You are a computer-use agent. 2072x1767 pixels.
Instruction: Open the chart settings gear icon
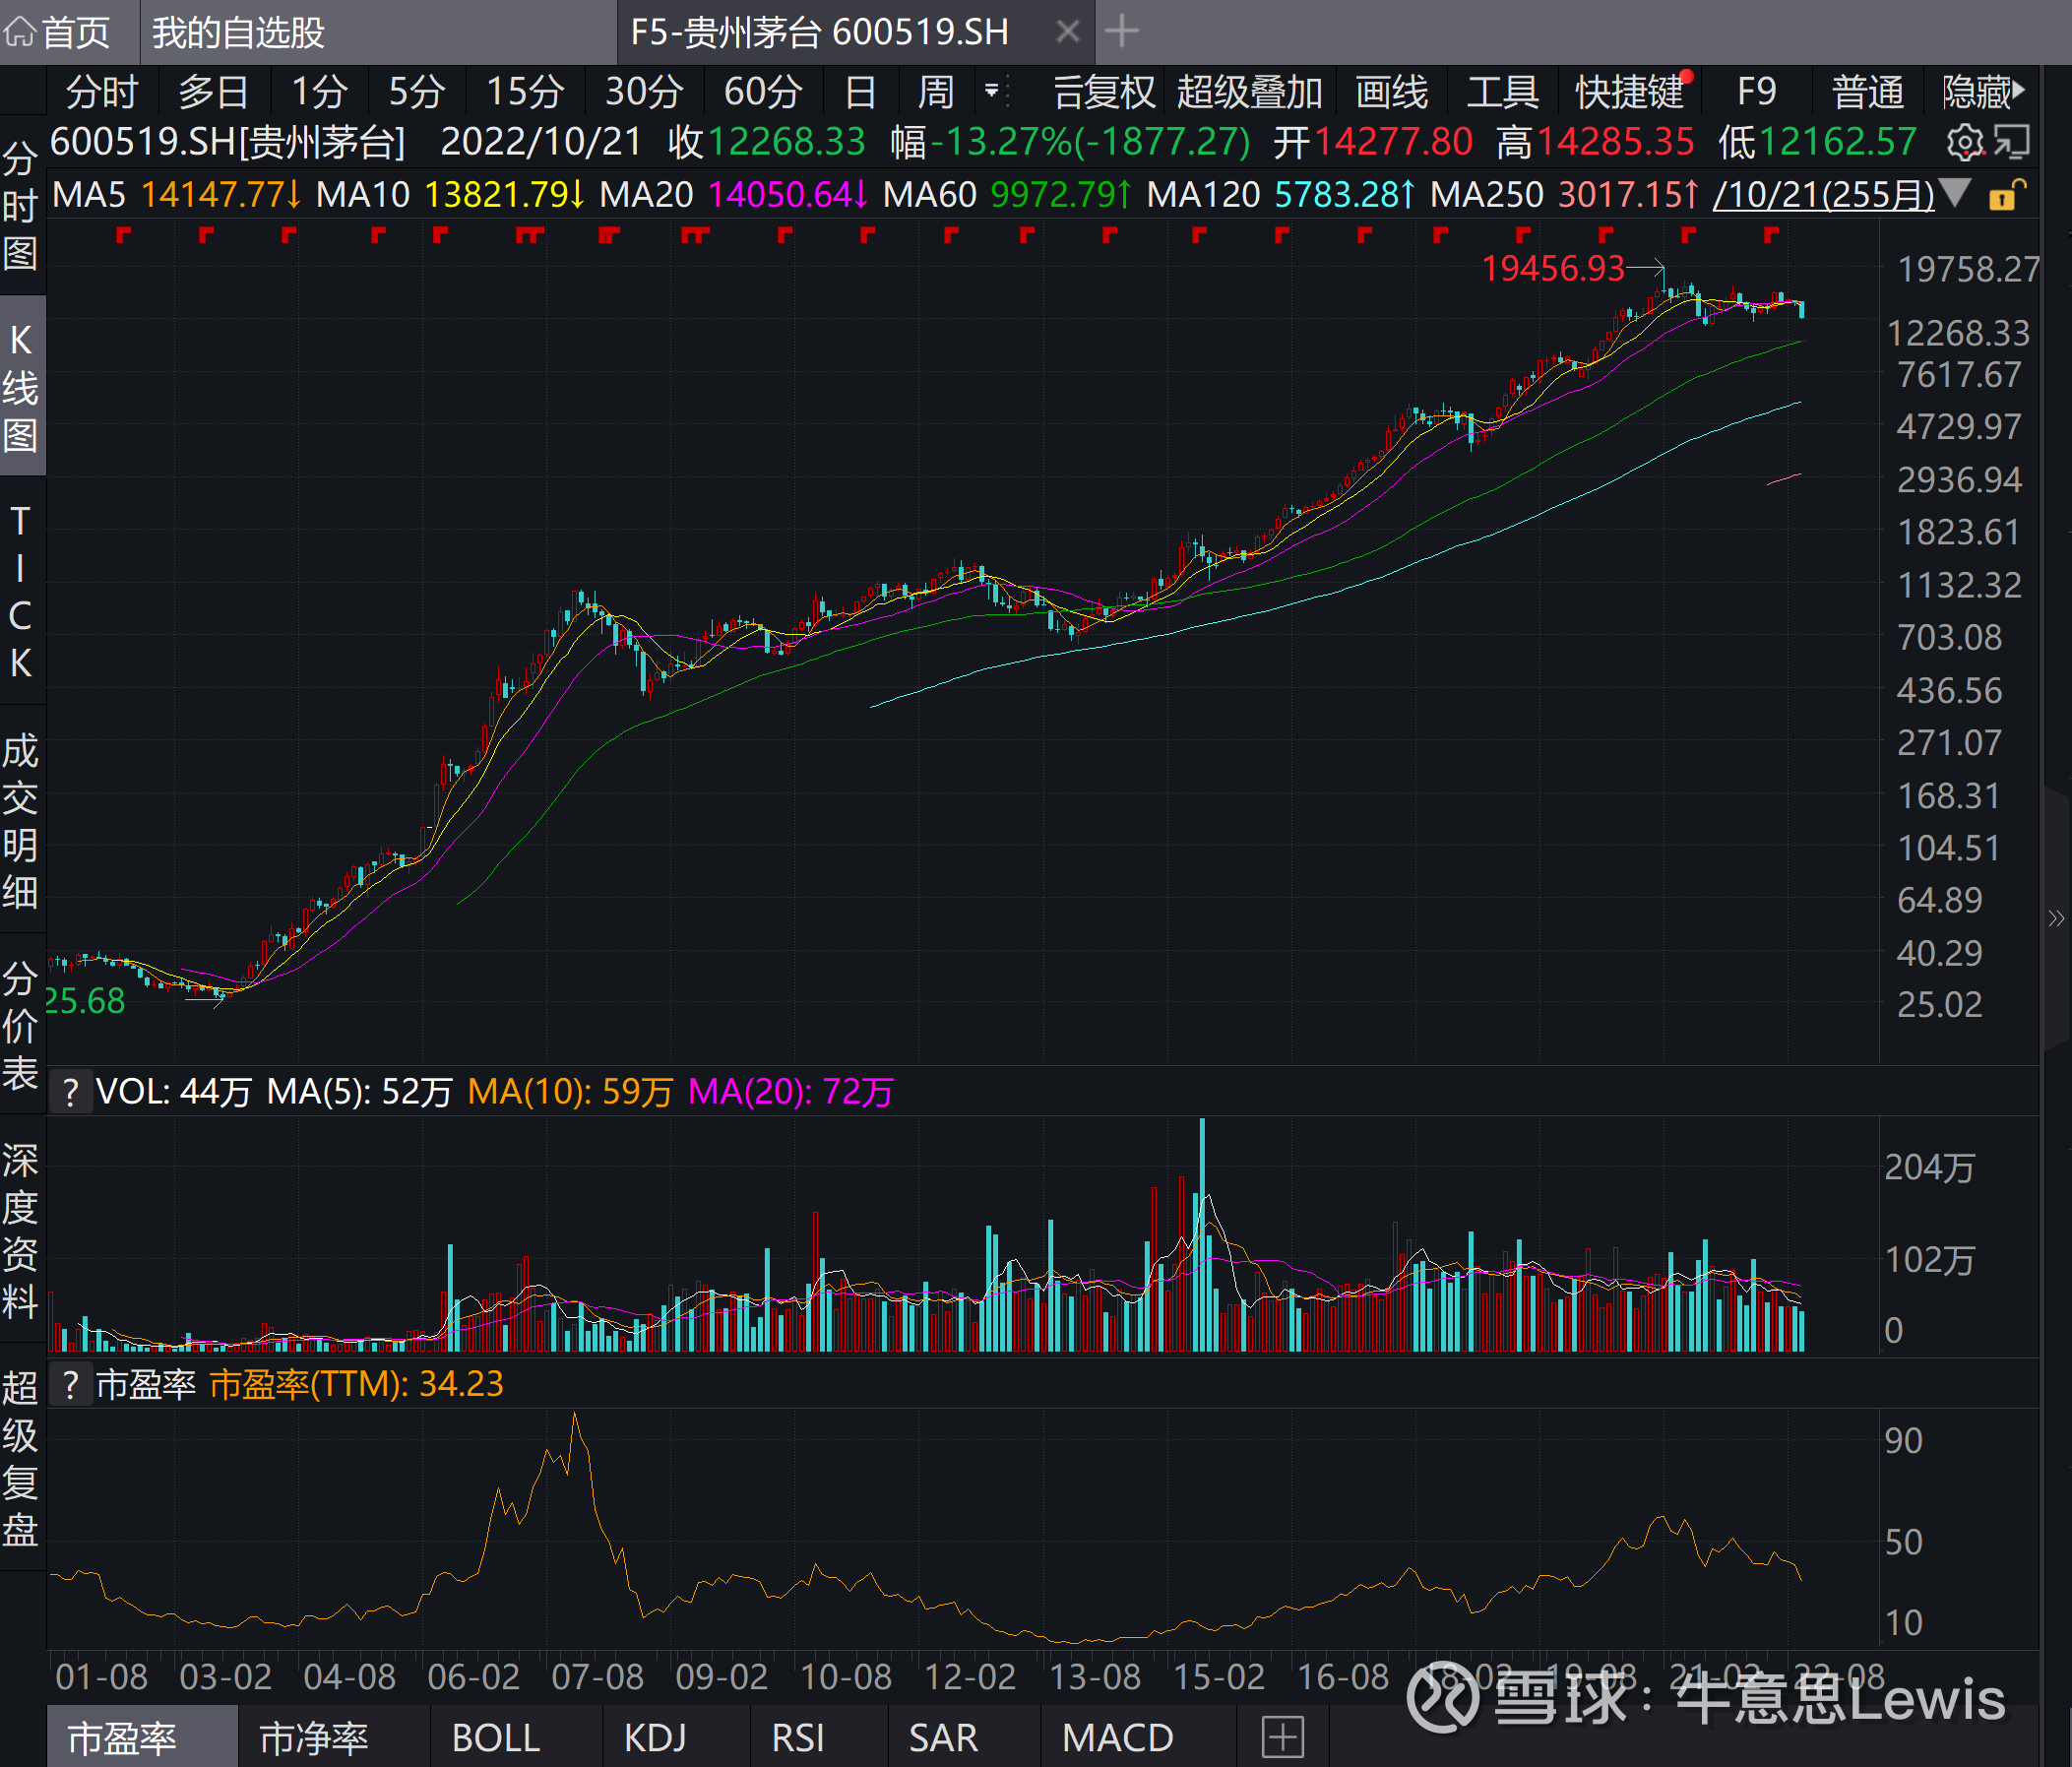1965,143
